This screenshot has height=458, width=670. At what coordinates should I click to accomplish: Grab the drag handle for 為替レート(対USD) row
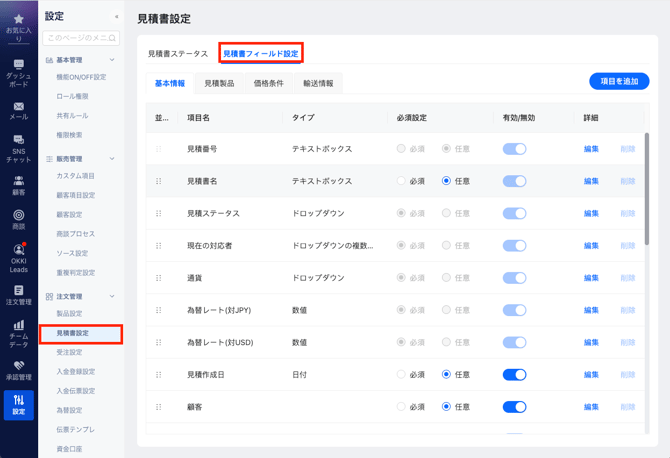(159, 342)
